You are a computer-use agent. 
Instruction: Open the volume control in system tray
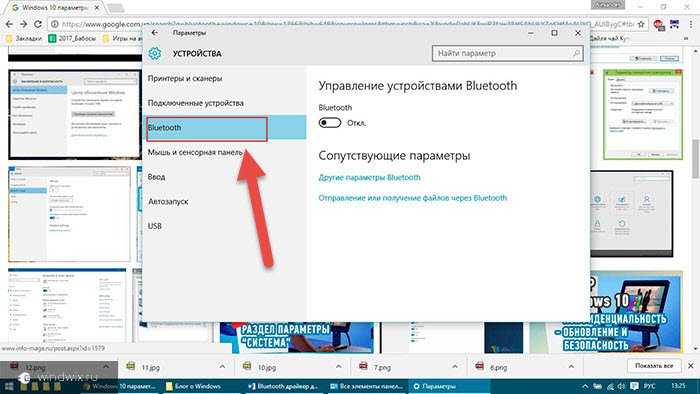(x=621, y=386)
